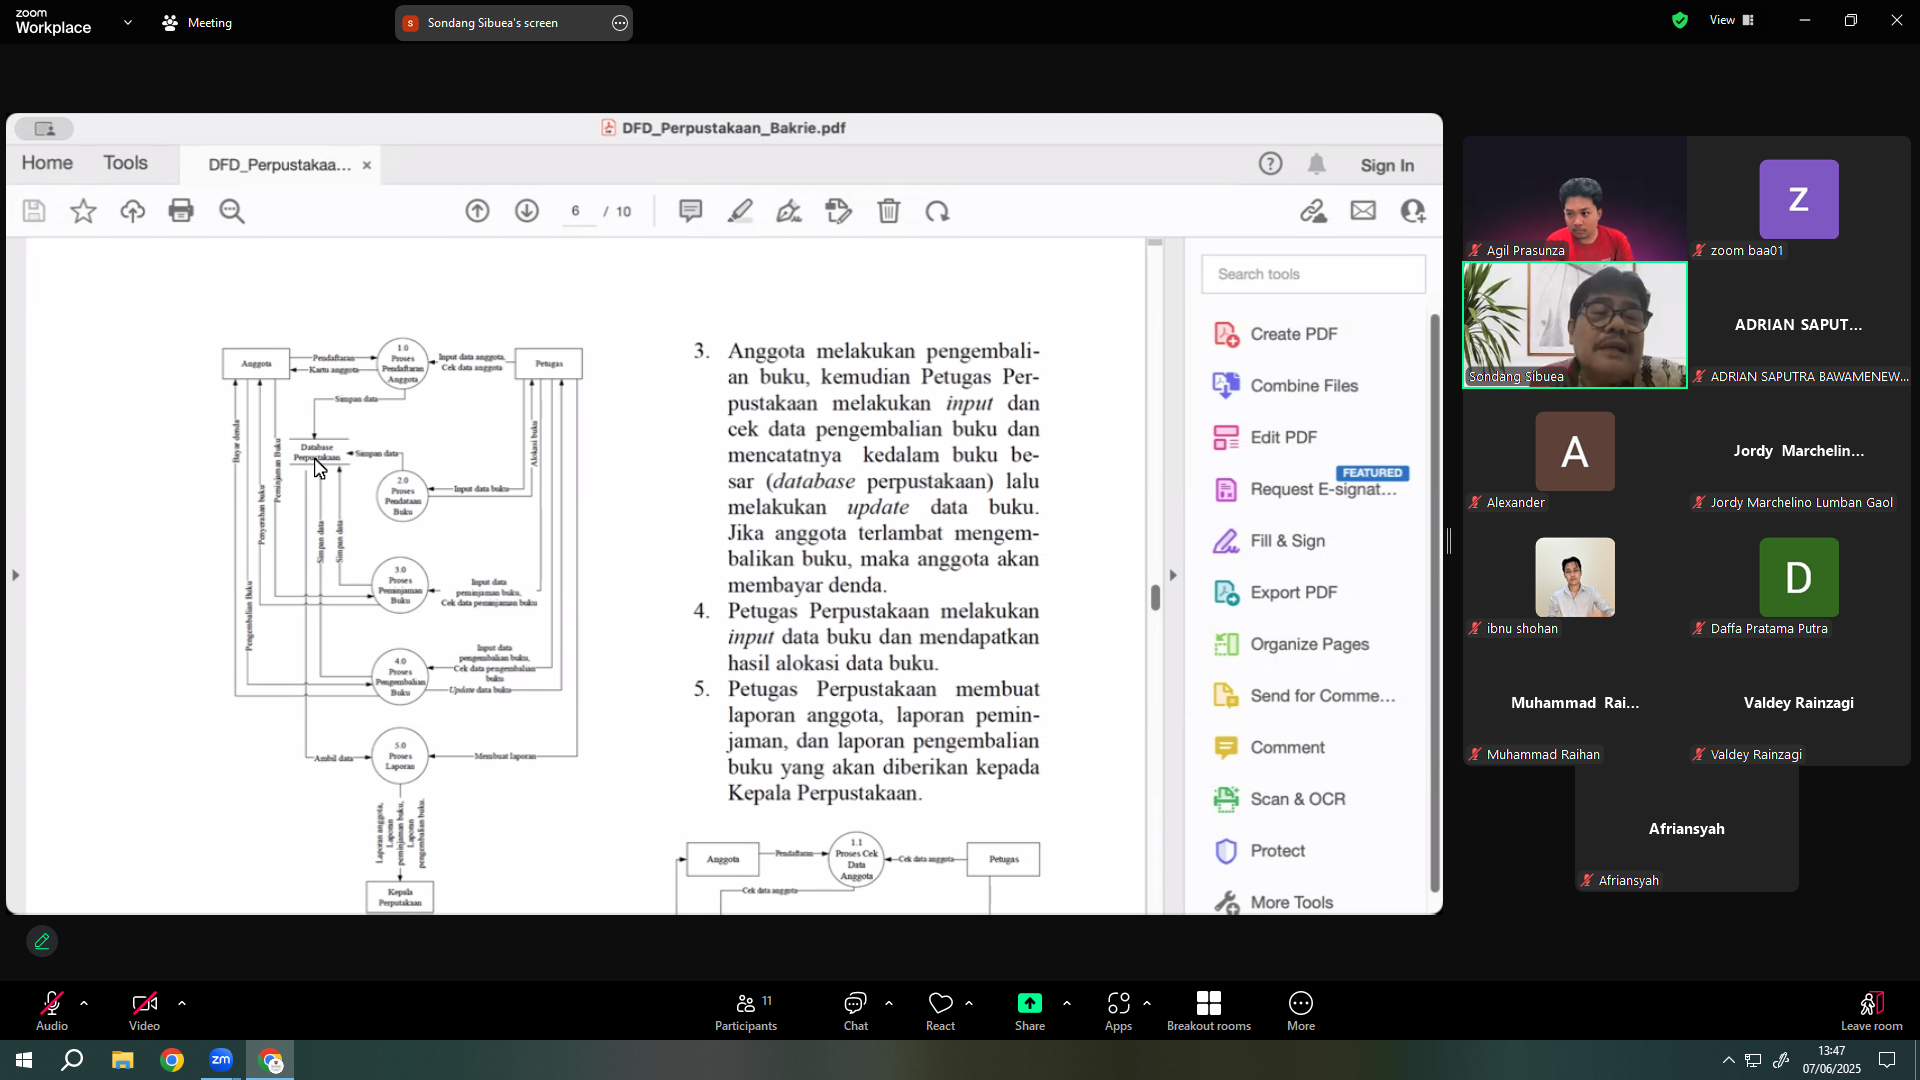Click the rotate/undo circular arrow icon
The height and width of the screenshot is (1080, 1920).
[x=937, y=211]
